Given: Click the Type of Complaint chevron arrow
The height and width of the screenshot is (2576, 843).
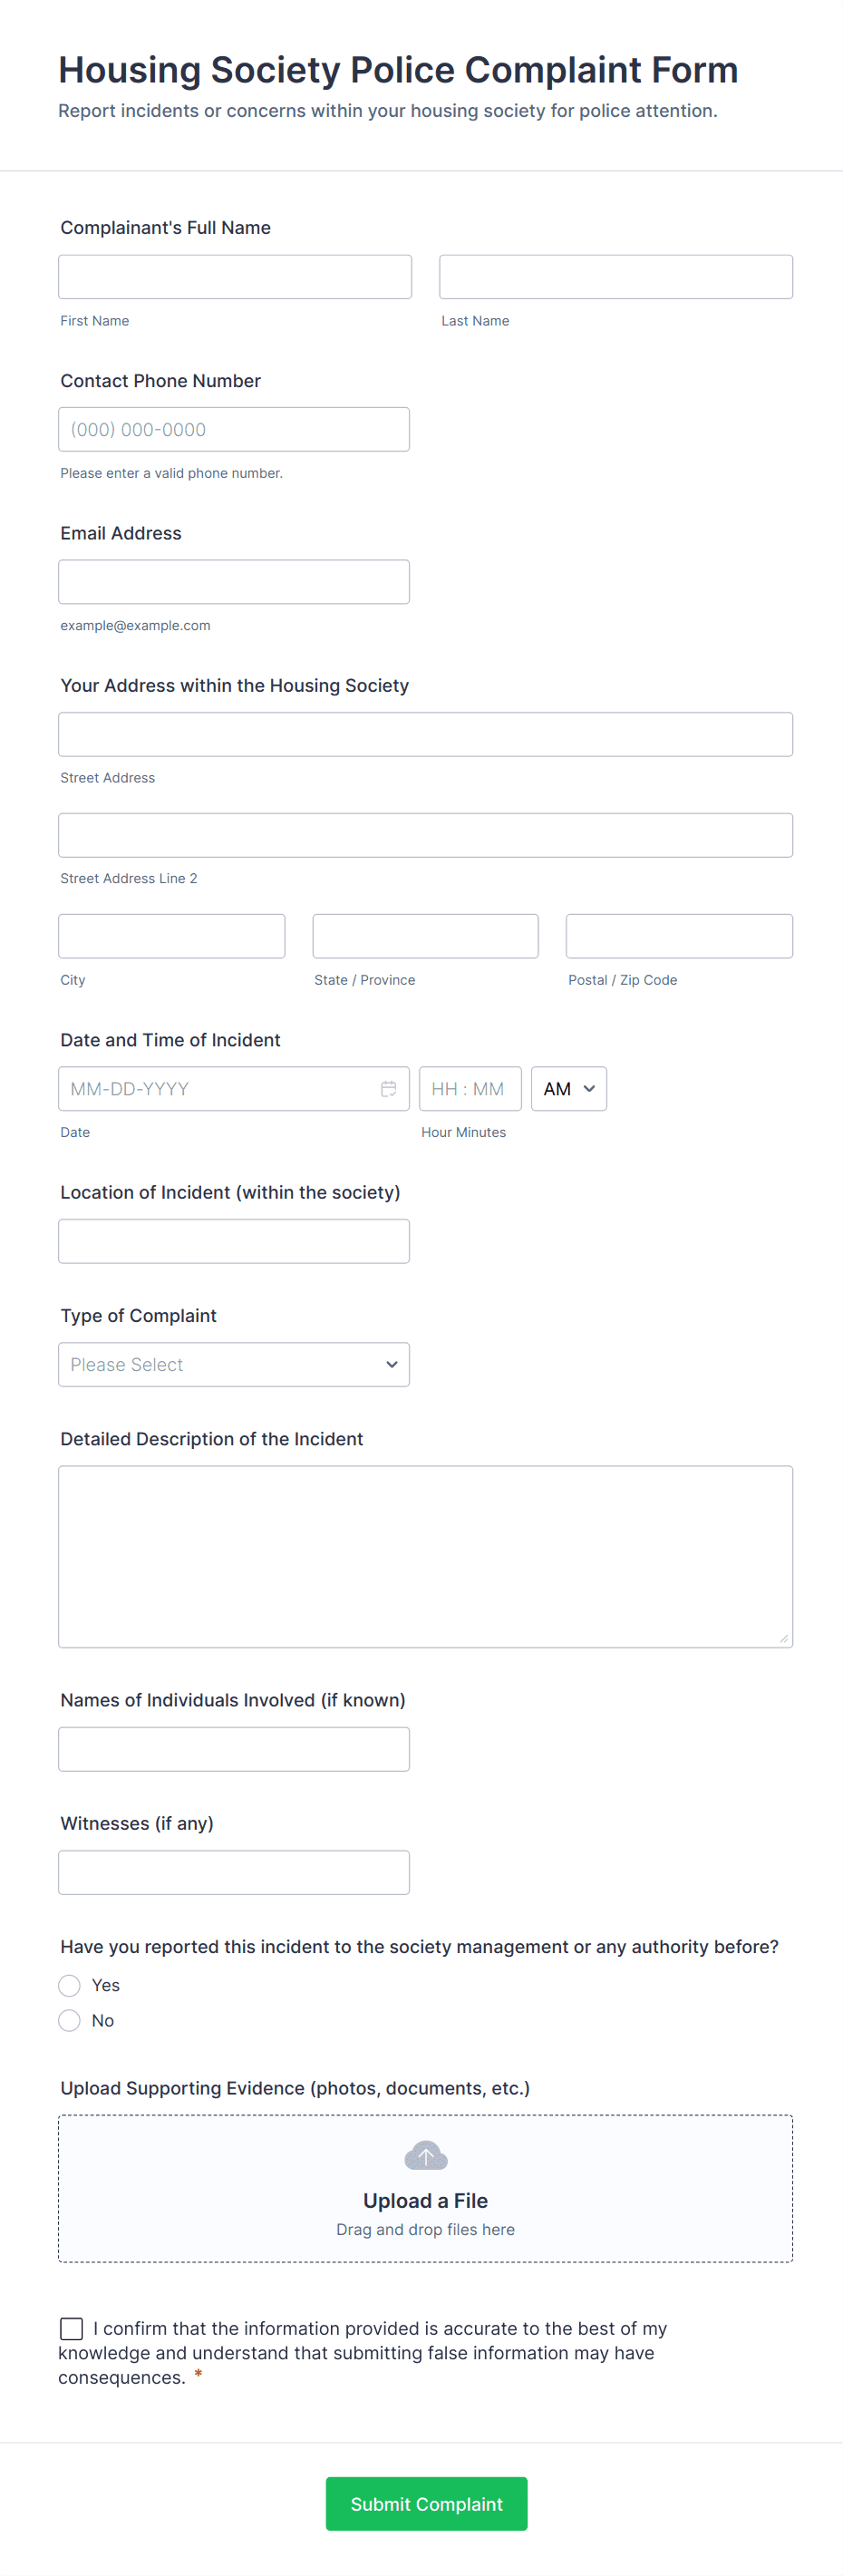Looking at the screenshot, I should pyautogui.click(x=391, y=1364).
